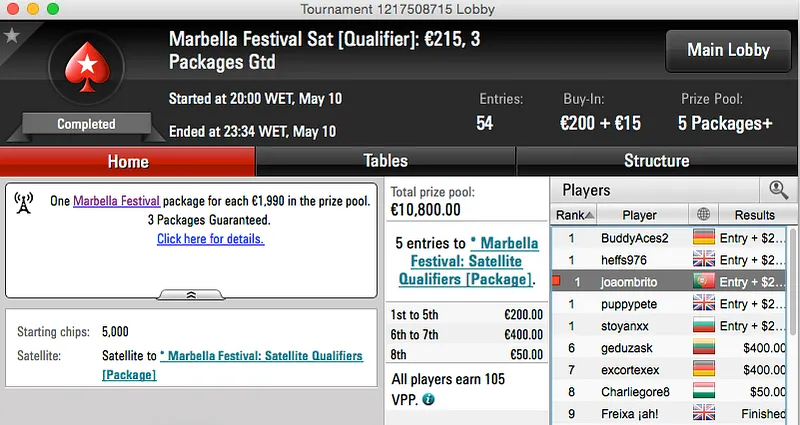Screen dimensions: 800x425
Task: Click the globe country column header
Action: 703,215
